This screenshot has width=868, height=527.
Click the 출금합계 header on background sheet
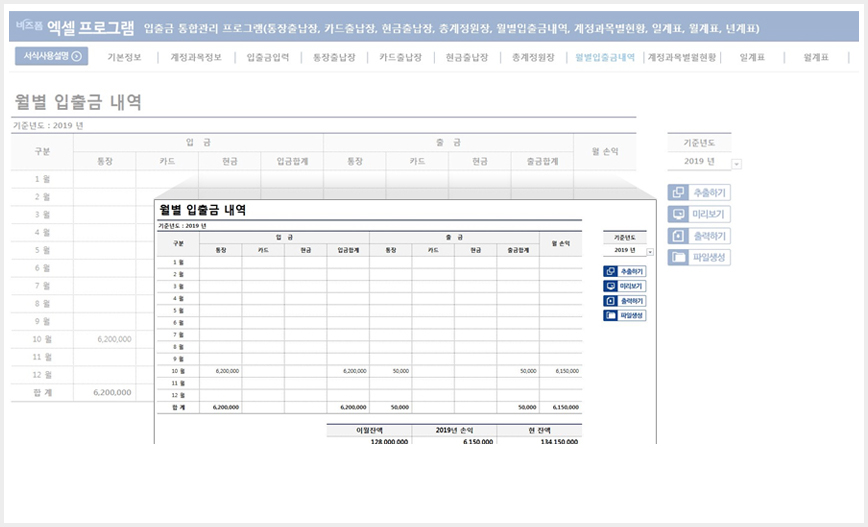click(542, 161)
